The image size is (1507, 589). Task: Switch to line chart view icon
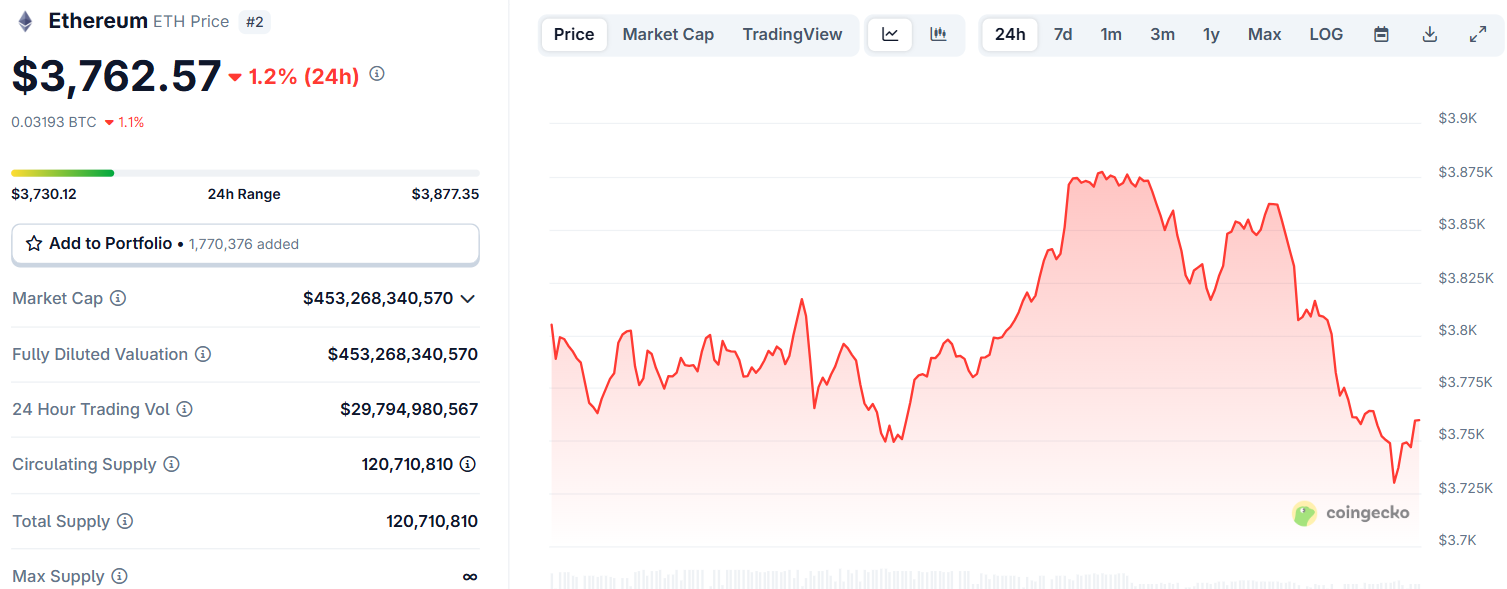point(890,34)
